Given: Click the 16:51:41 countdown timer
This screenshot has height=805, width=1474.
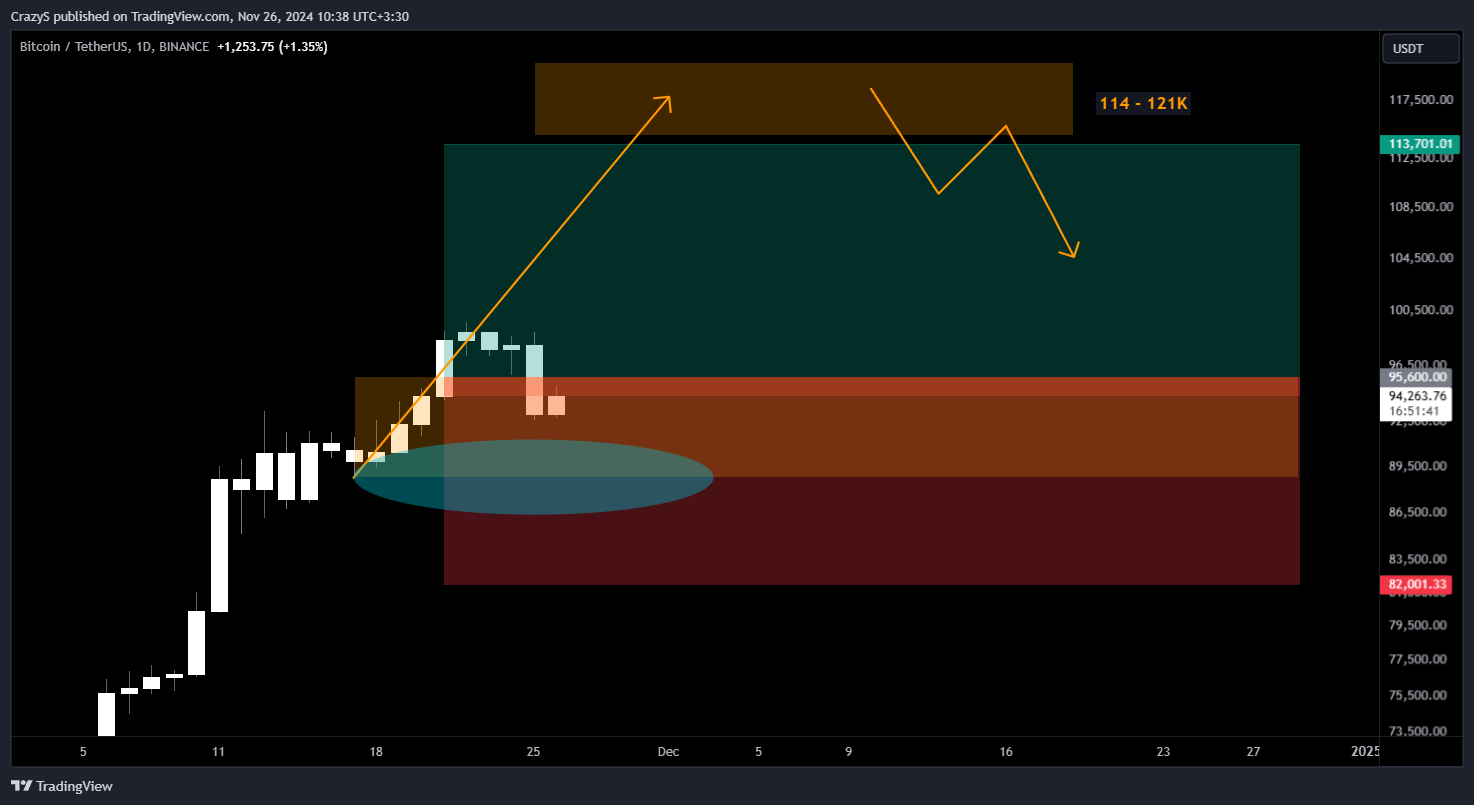Looking at the screenshot, I should [x=1415, y=411].
